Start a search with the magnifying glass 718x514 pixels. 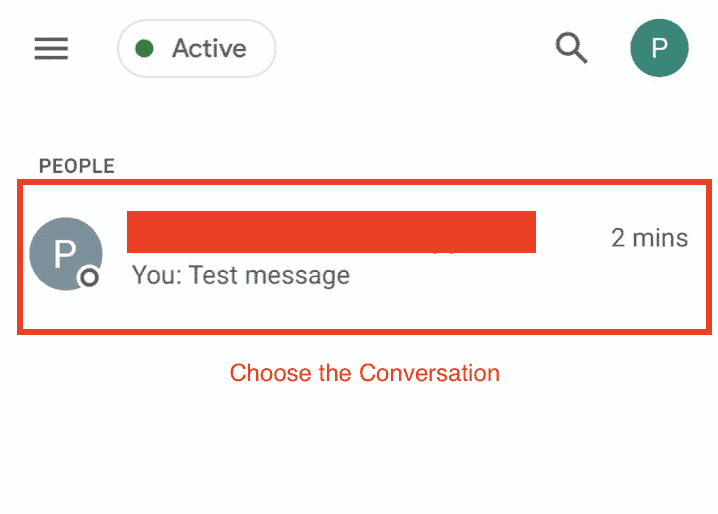571,47
